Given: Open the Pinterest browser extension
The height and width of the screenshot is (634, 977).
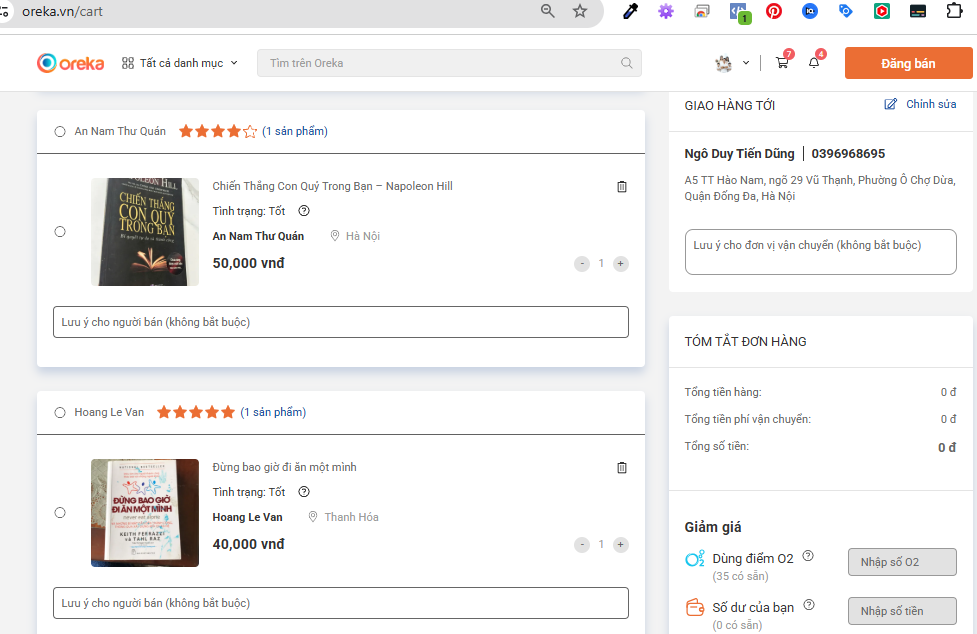Looking at the screenshot, I should (x=774, y=11).
